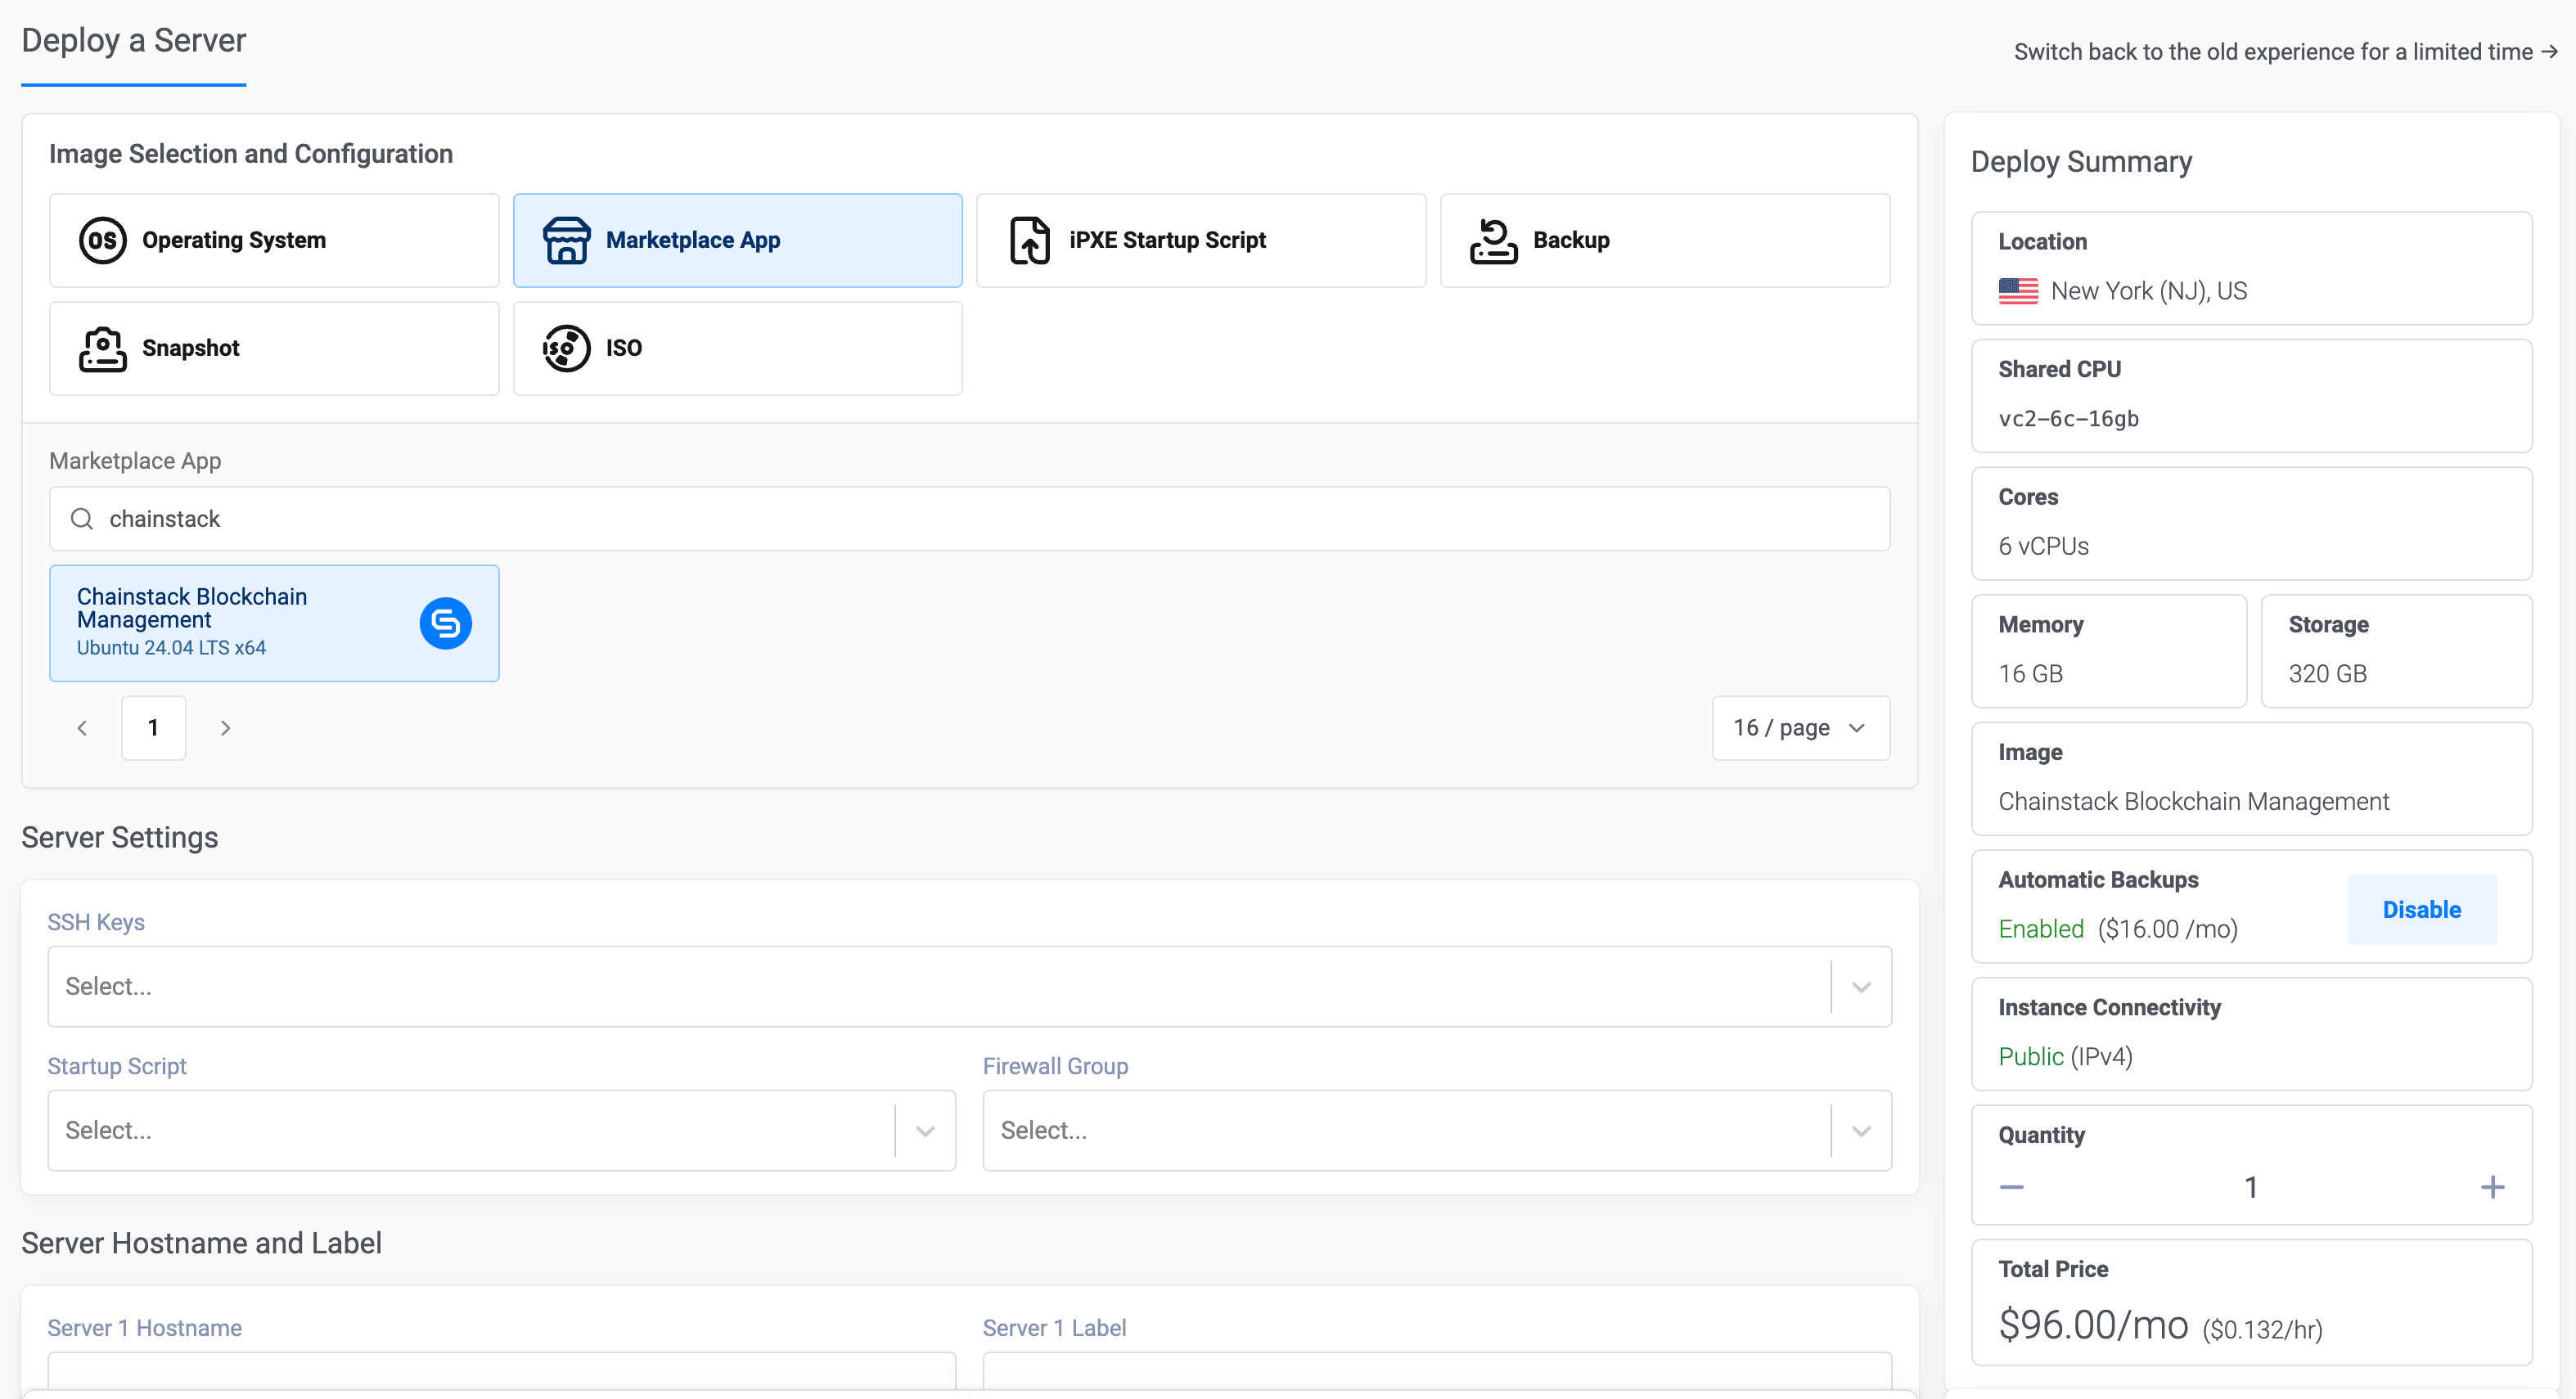The width and height of the screenshot is (2576, 1399).
Task: Click the Ubuntu 24.04 LTS x64 text
Action: 171,648
